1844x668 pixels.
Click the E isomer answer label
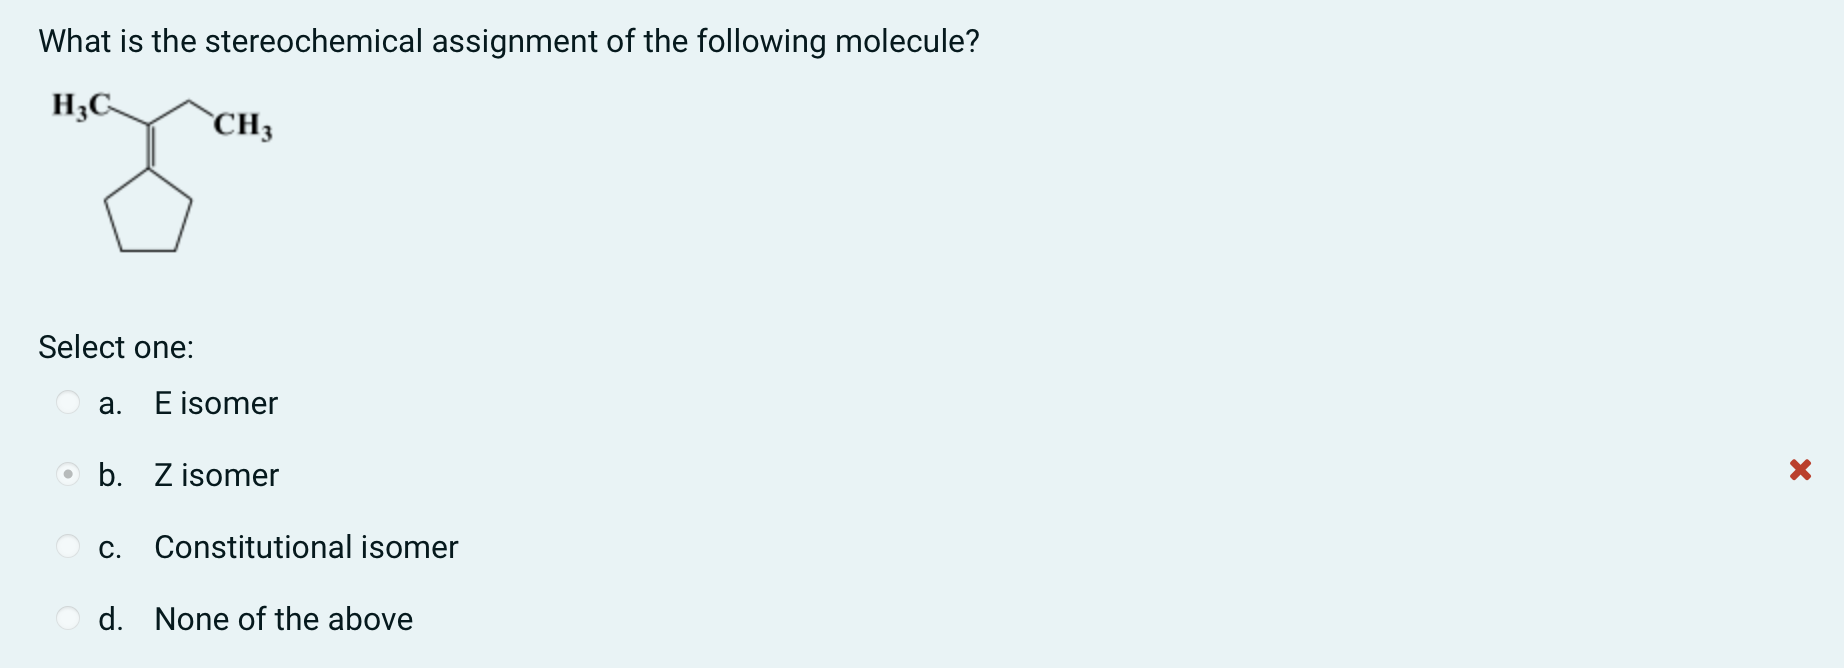pos(215,404)
